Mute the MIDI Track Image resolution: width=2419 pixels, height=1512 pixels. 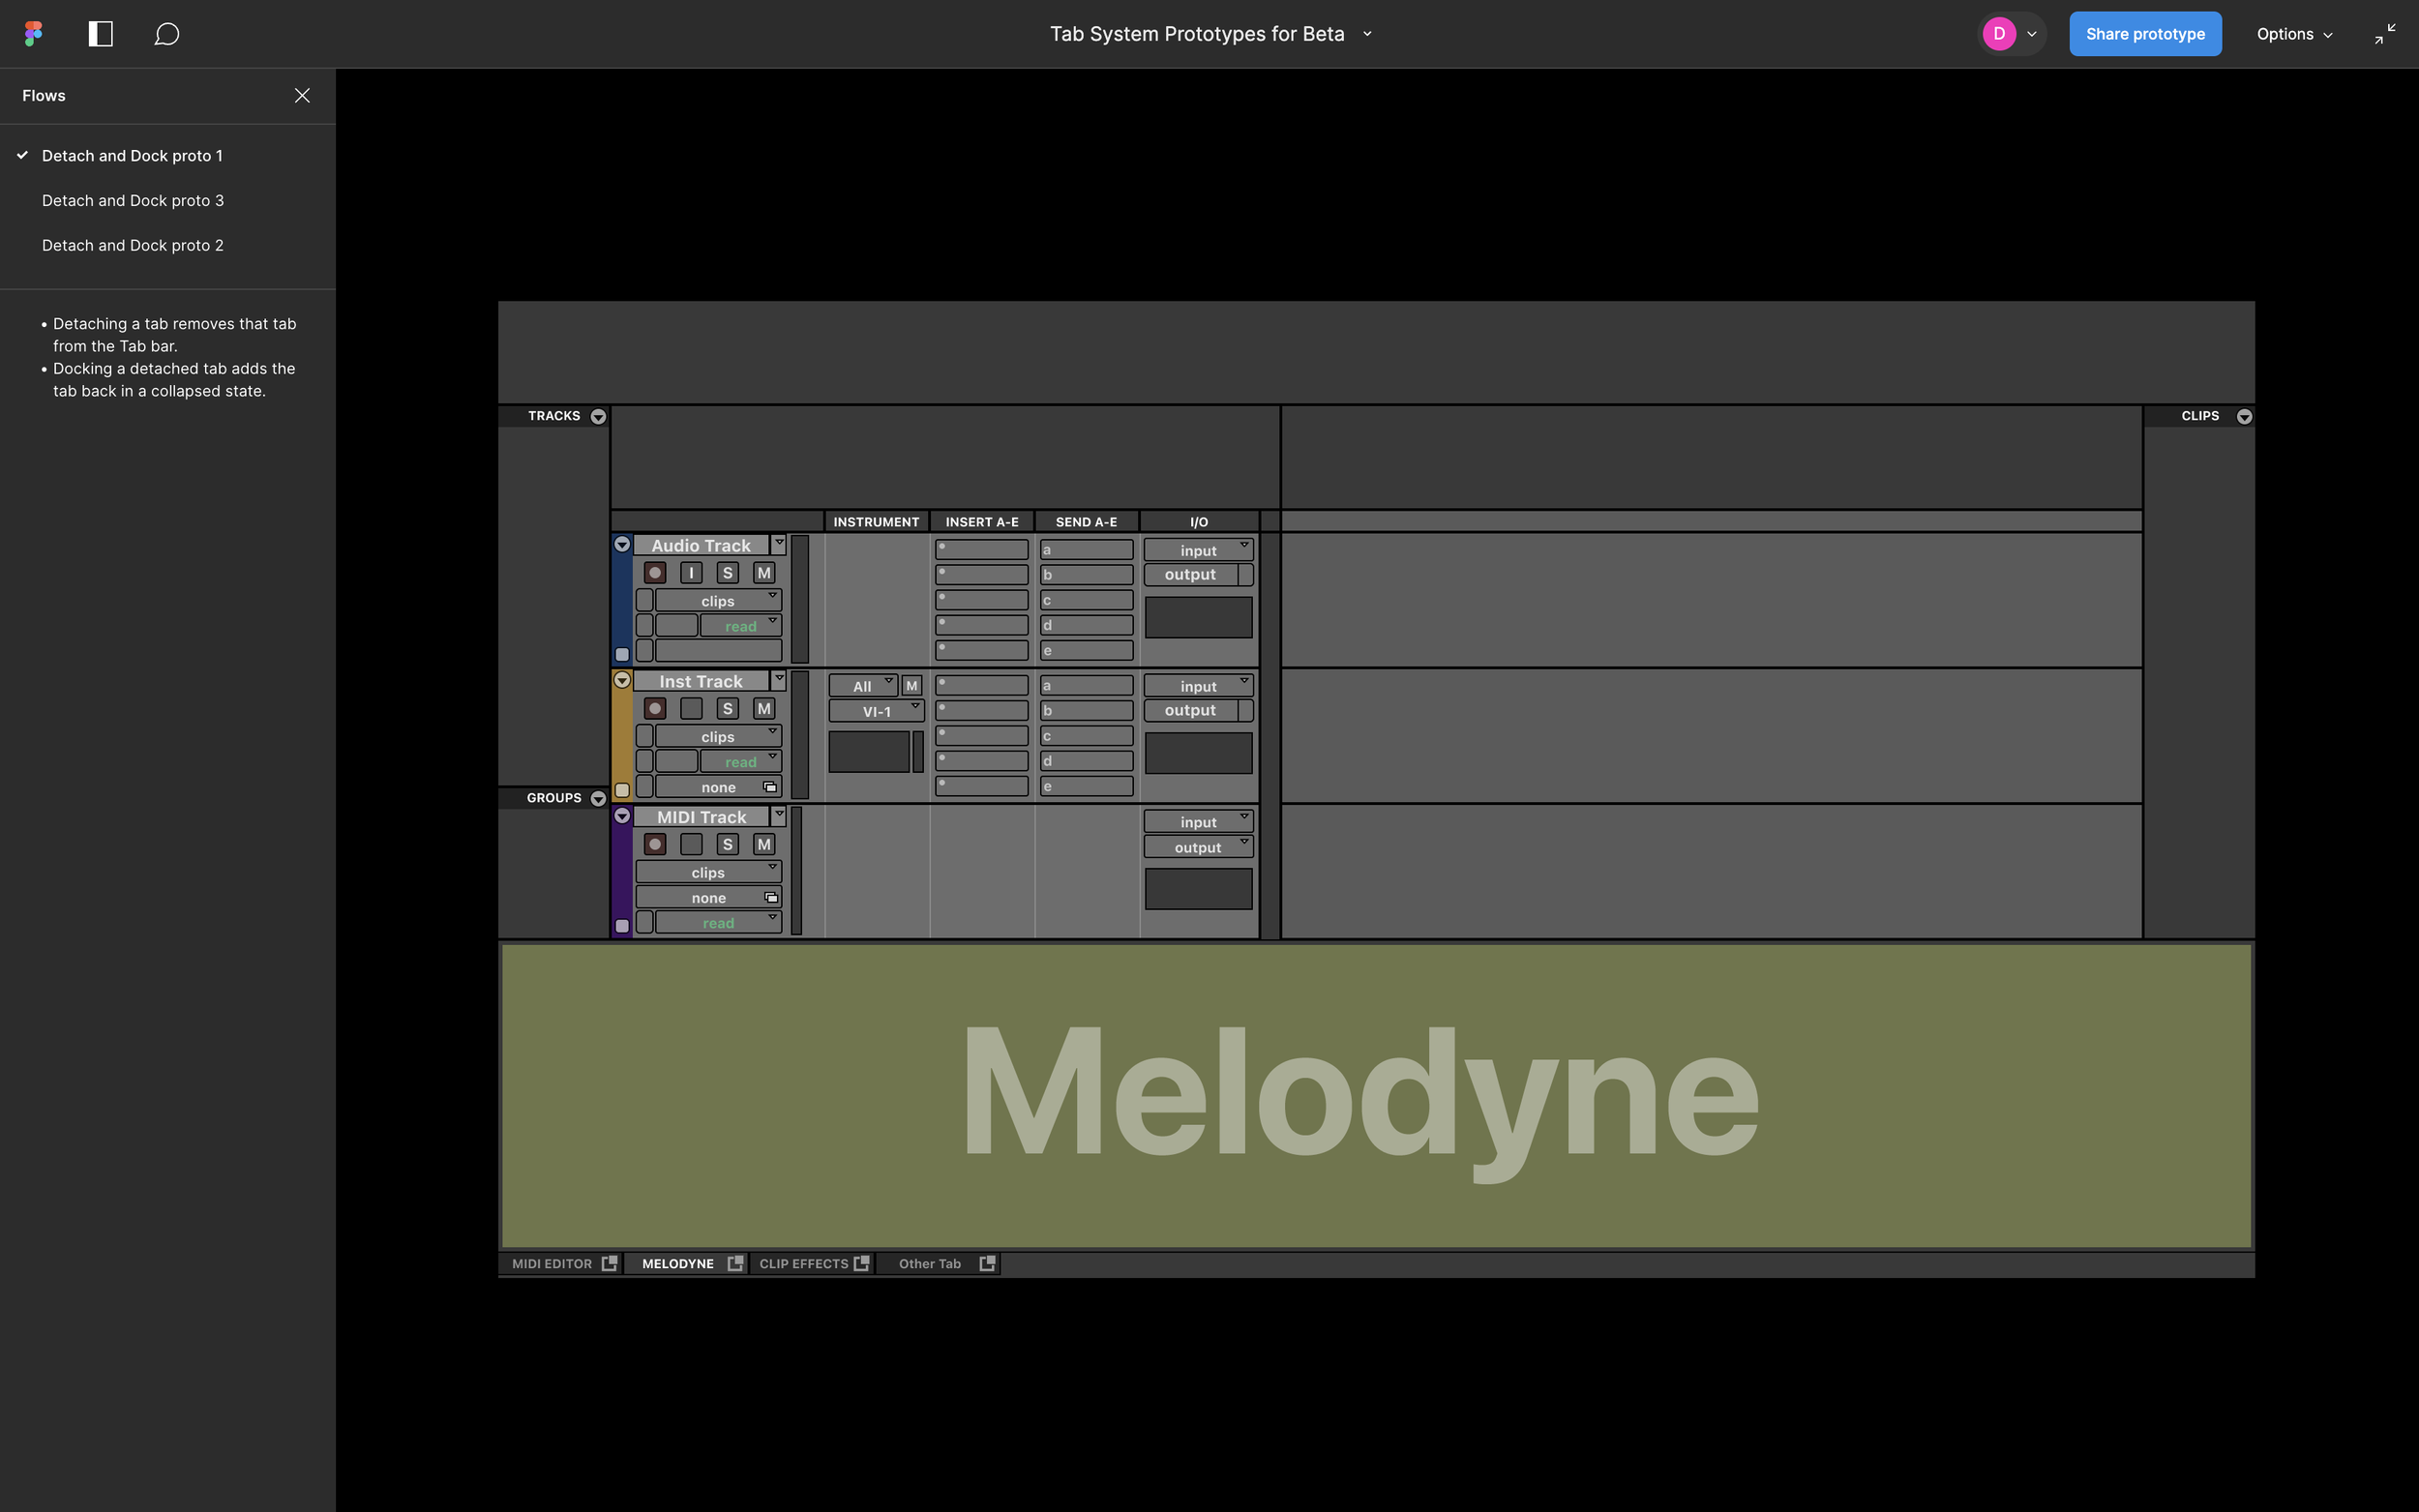[764, 845]
